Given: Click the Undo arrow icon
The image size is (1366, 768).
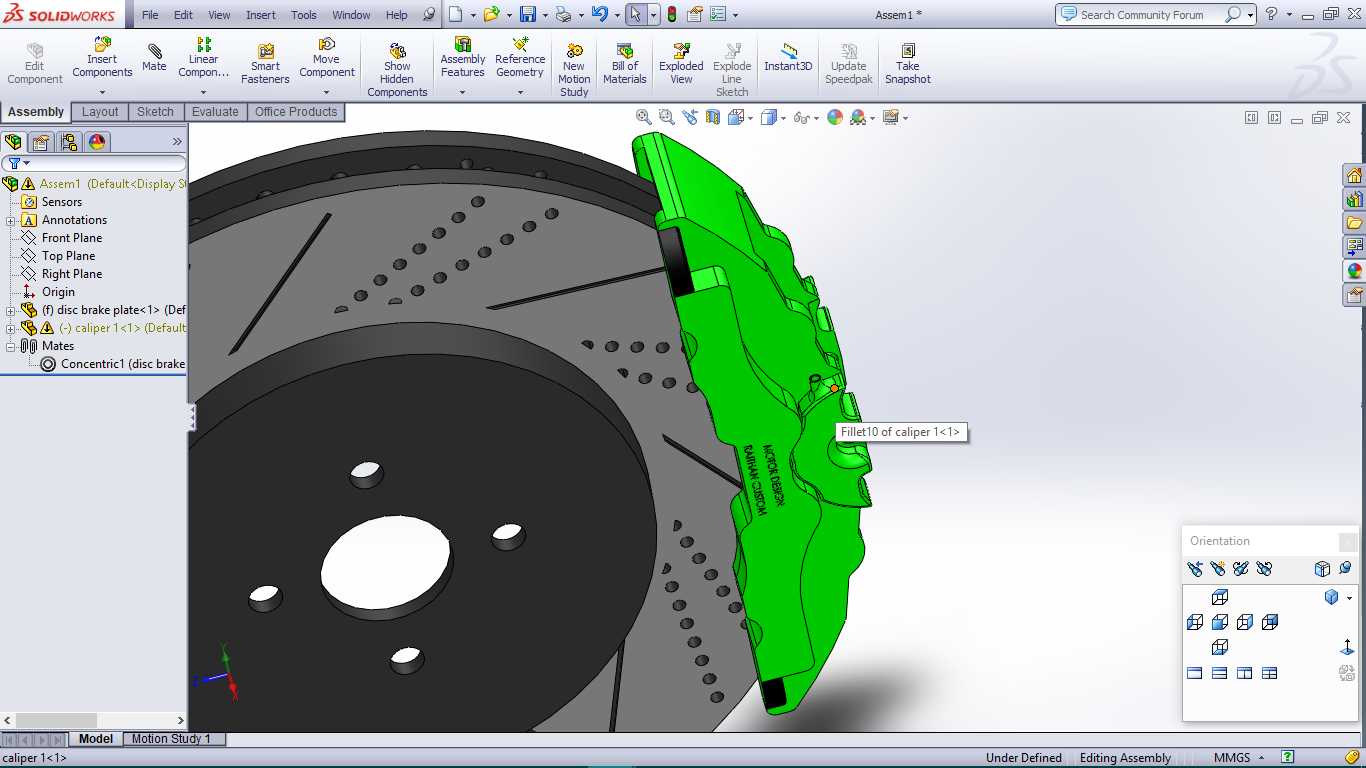Looking at the screenshot, I should tap(599, 14).
